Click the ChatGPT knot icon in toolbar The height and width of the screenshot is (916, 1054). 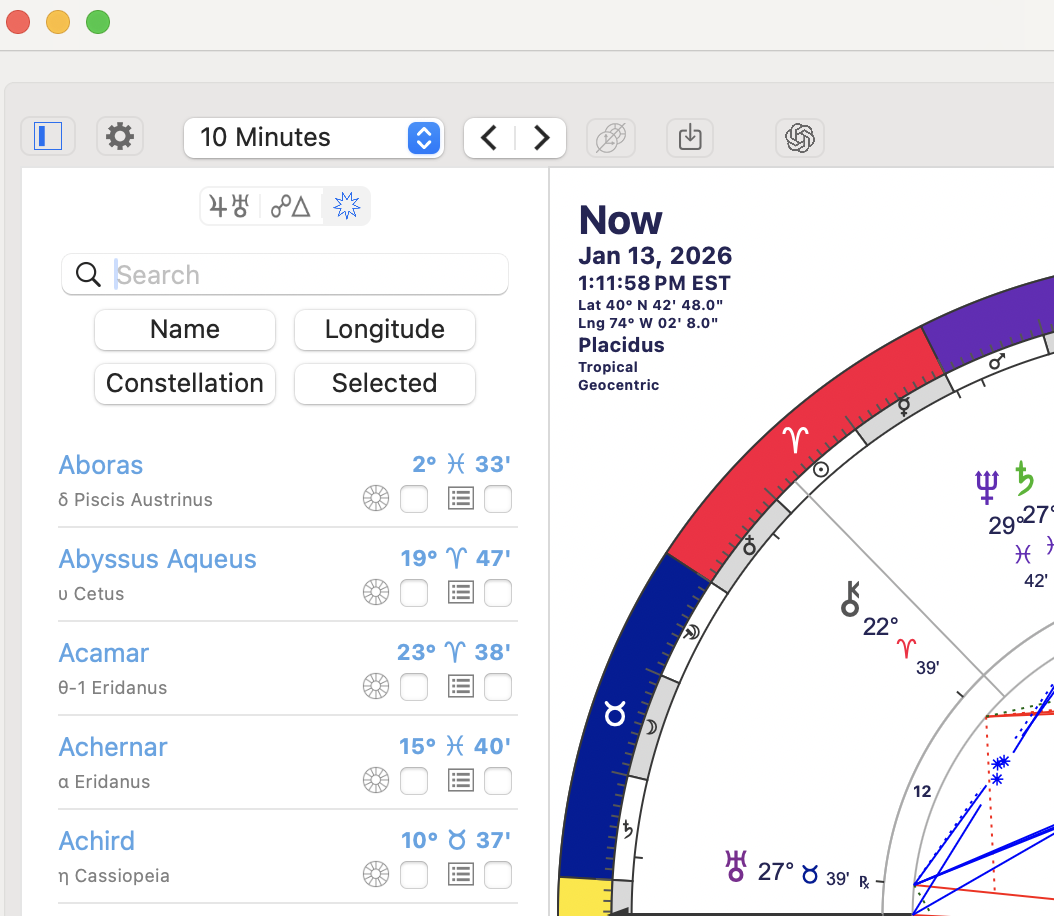click(800, 137)
